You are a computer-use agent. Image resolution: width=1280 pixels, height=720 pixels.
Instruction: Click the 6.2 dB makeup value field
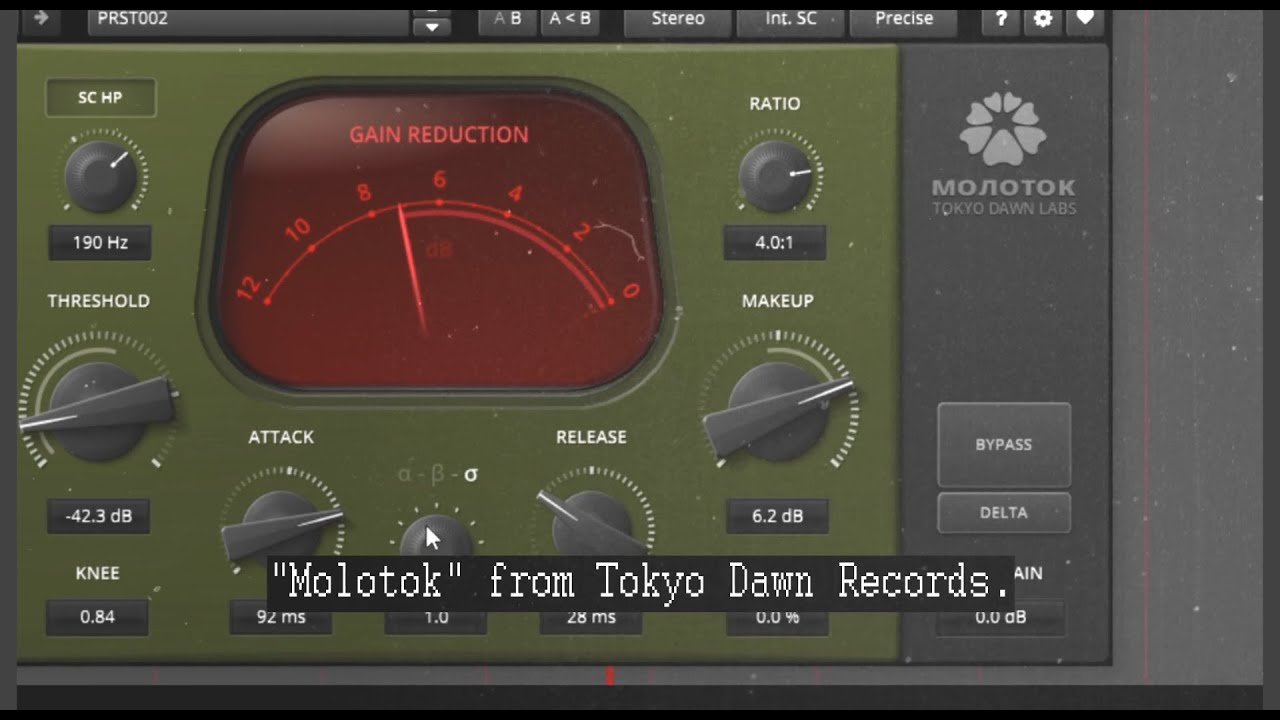pos(777,516)
